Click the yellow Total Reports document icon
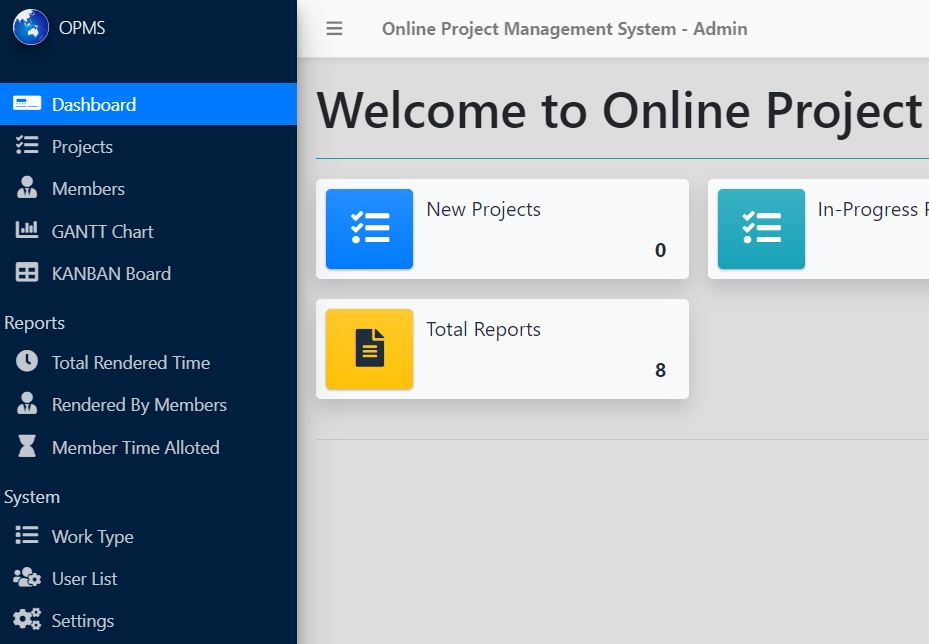 (369, 349)
